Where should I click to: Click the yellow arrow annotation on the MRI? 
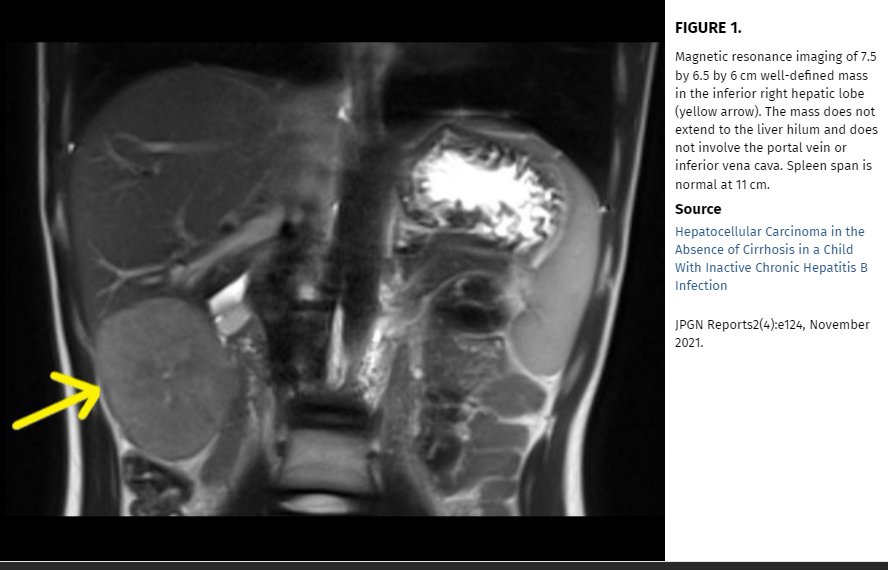pos(57,400)
